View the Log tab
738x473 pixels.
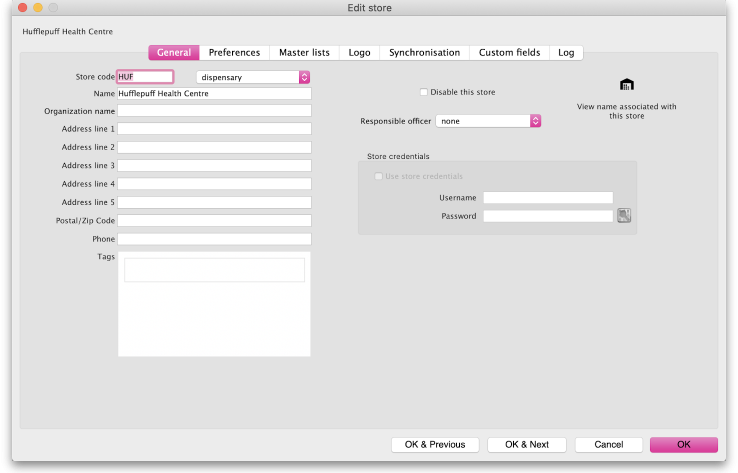566,53
